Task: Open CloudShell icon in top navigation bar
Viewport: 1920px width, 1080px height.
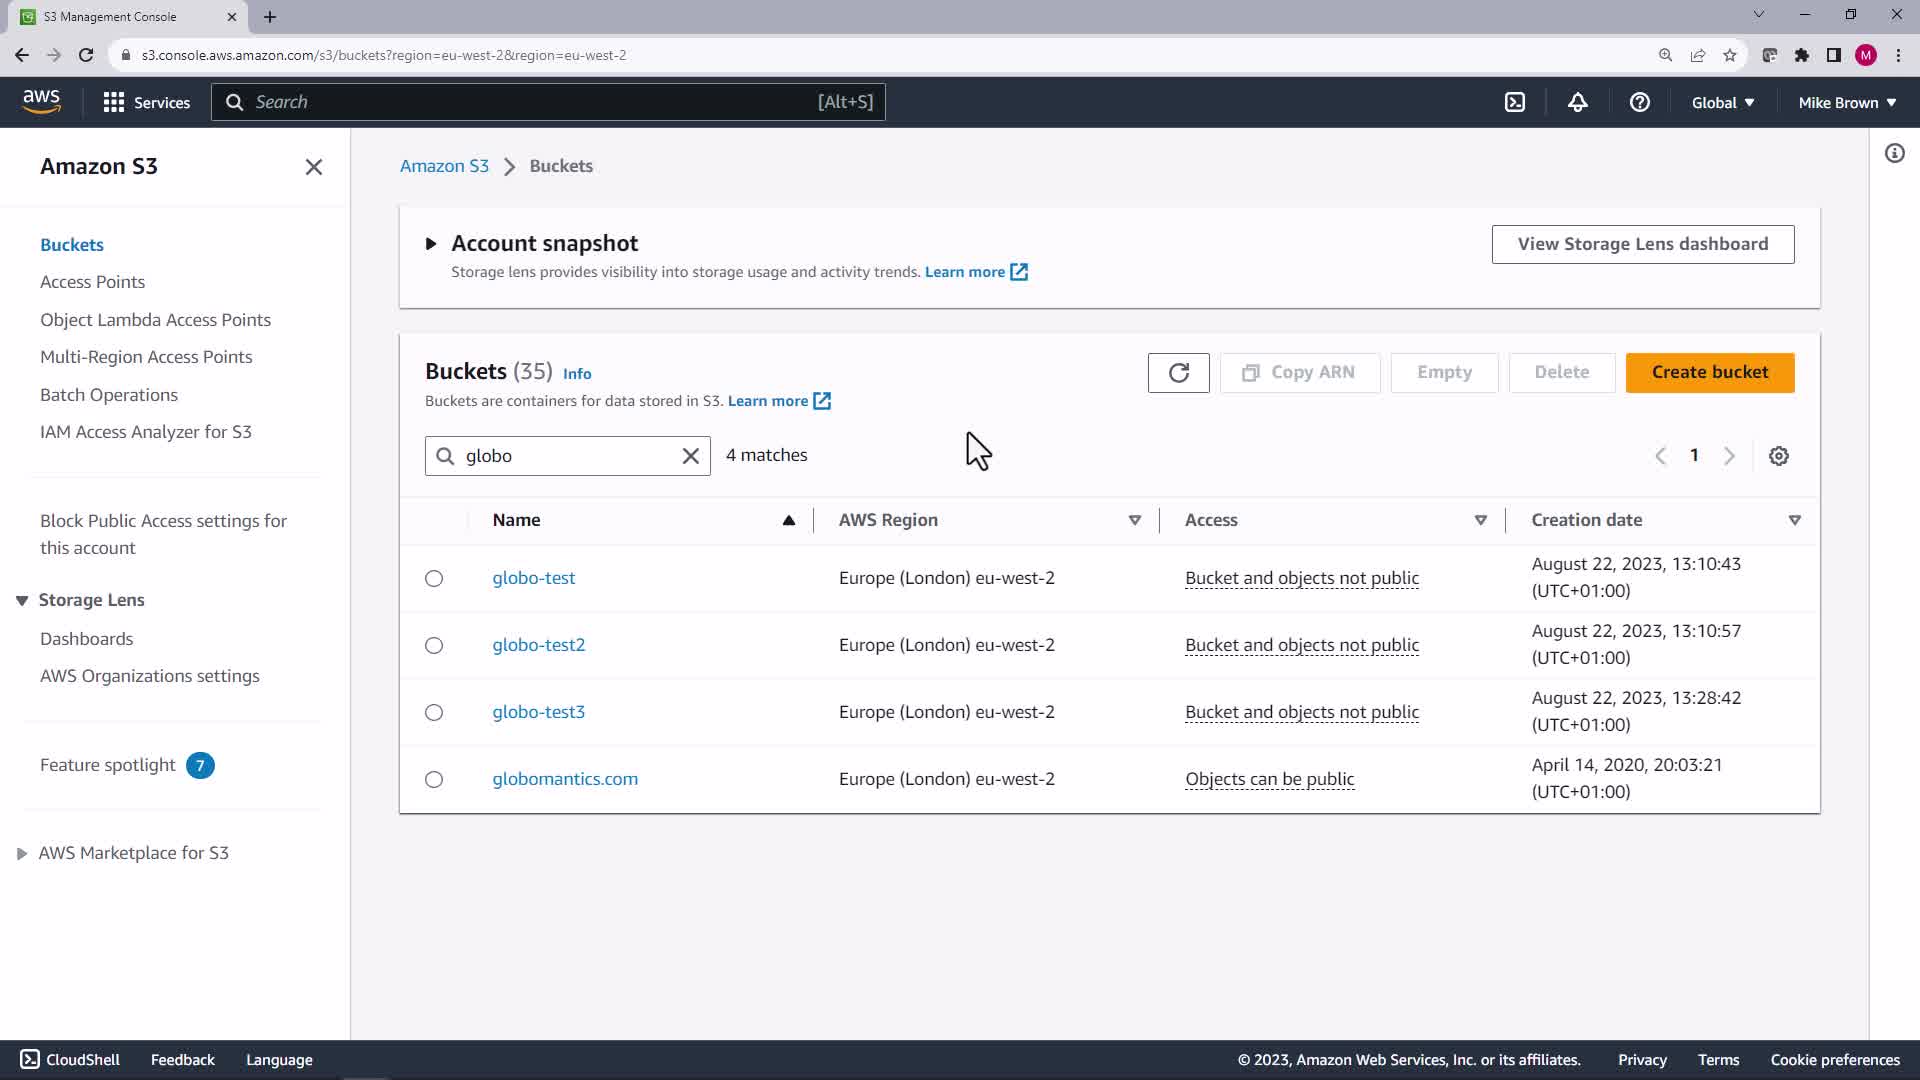Action: (x=1515, y=102)
